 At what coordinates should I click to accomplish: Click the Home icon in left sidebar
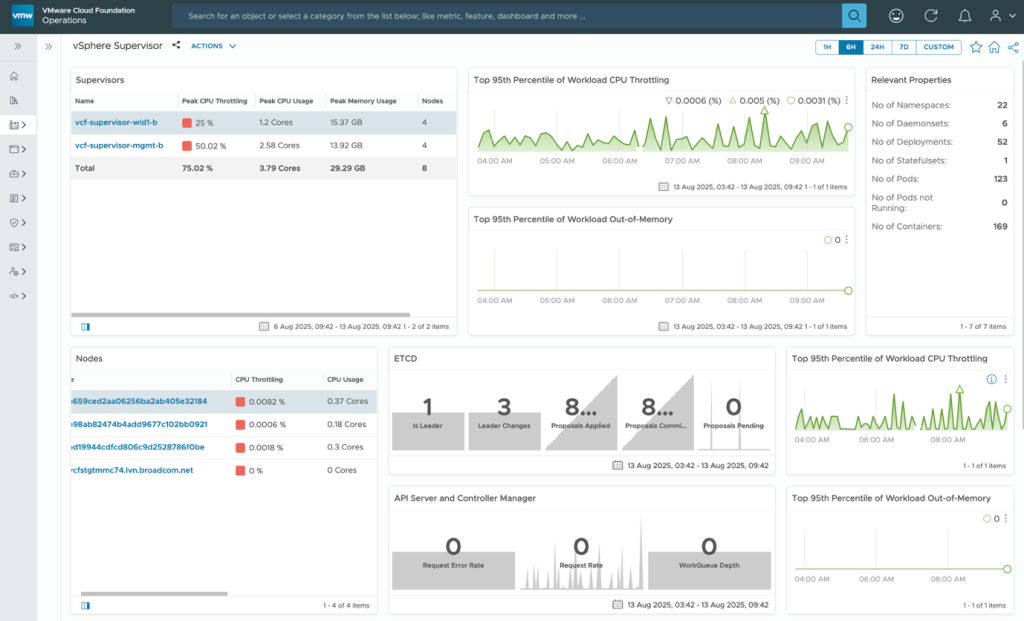[14, 76]
